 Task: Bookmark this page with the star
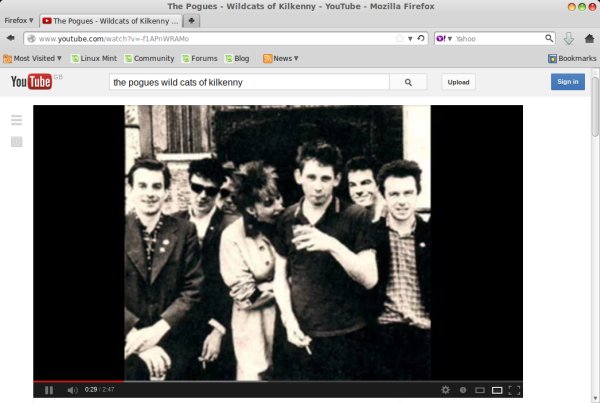[399, 38]
